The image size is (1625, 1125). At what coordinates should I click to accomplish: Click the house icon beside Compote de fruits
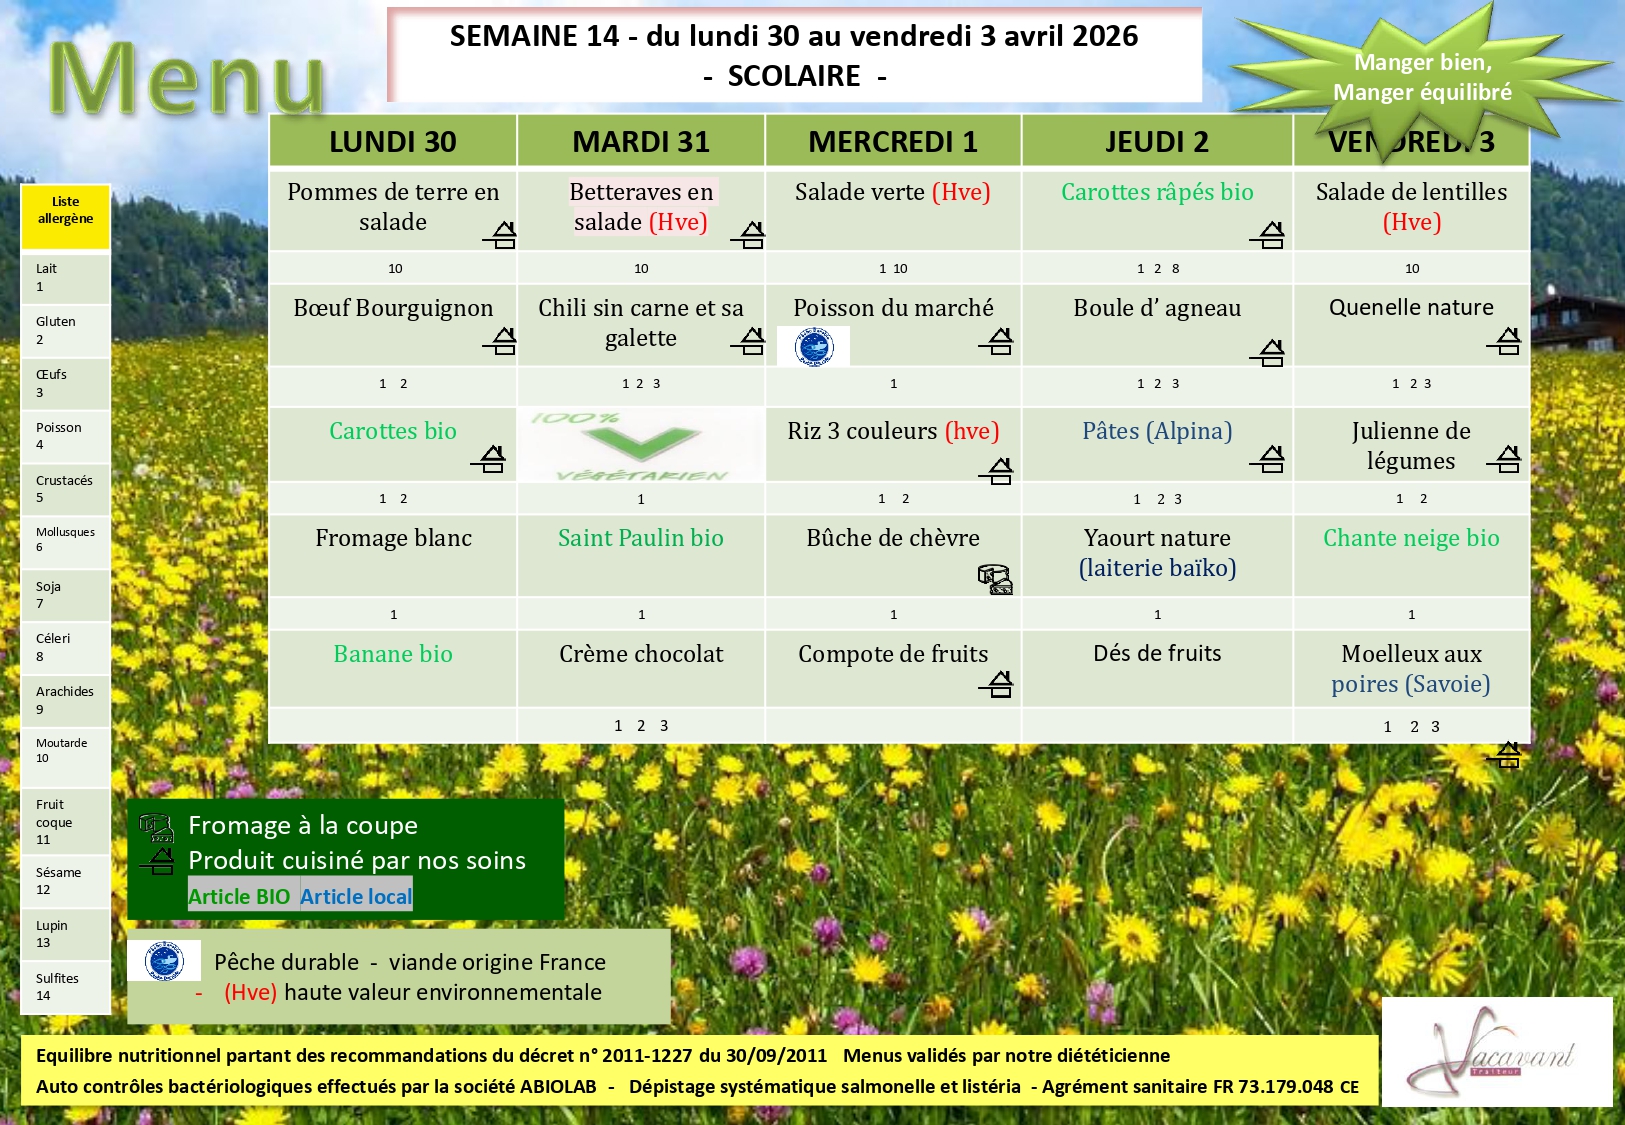(997, 684)
